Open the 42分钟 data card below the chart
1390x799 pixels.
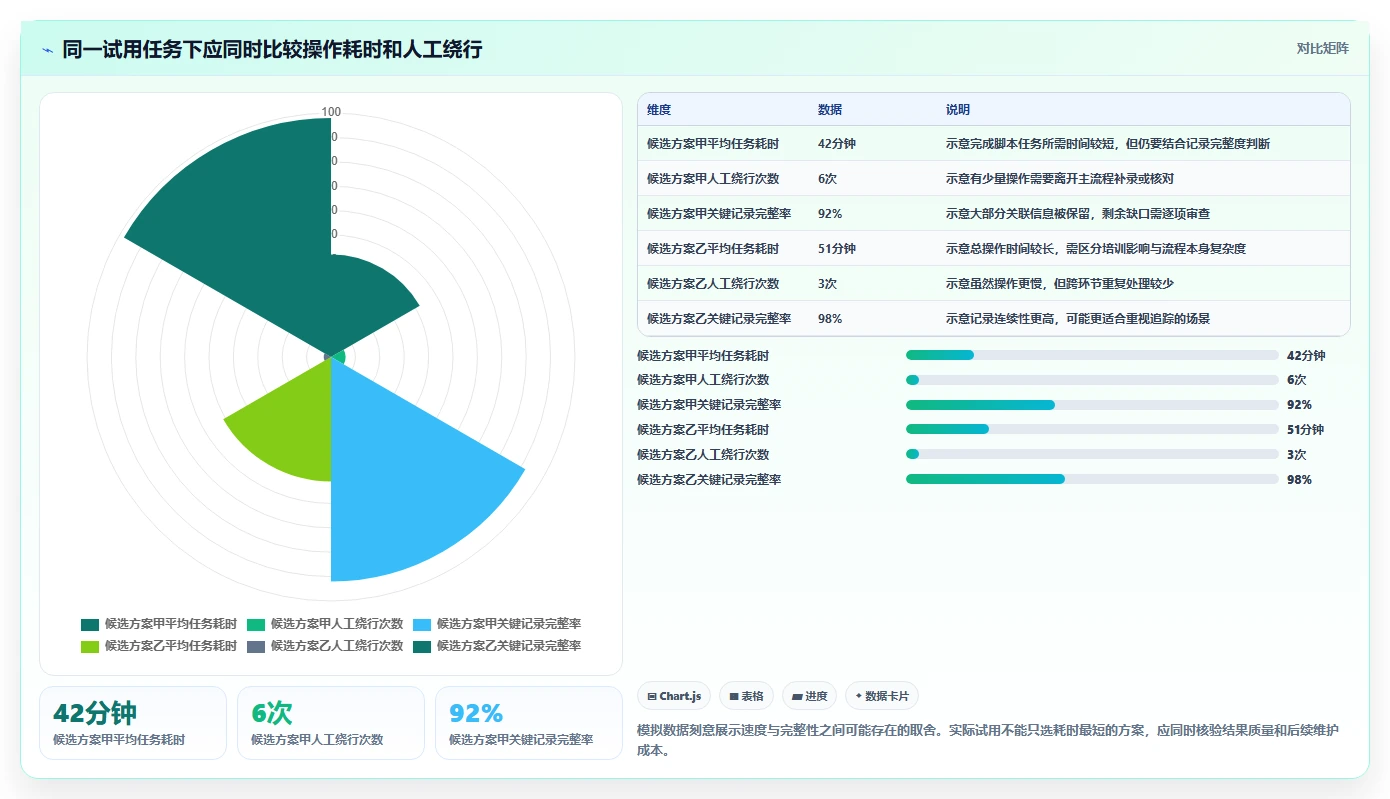point(133,723)
